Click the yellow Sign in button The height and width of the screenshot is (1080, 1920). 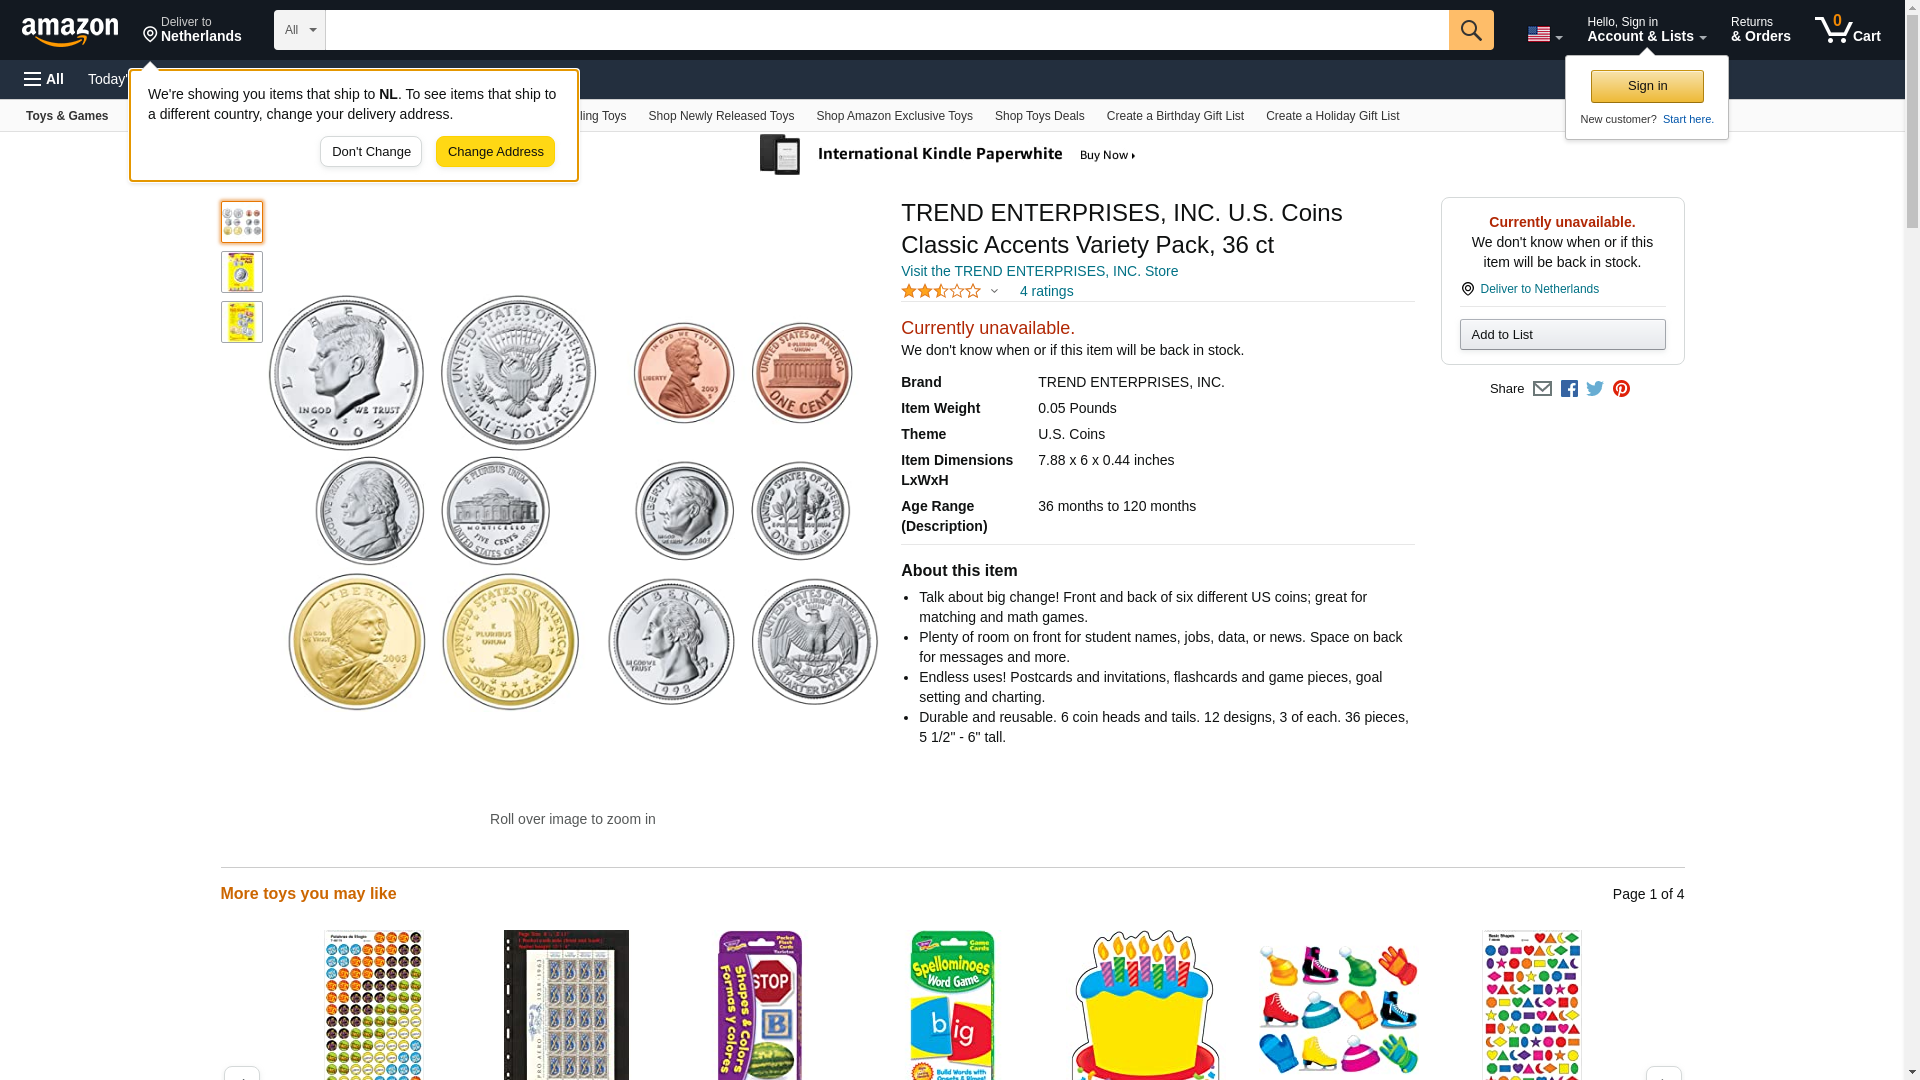1647,86
